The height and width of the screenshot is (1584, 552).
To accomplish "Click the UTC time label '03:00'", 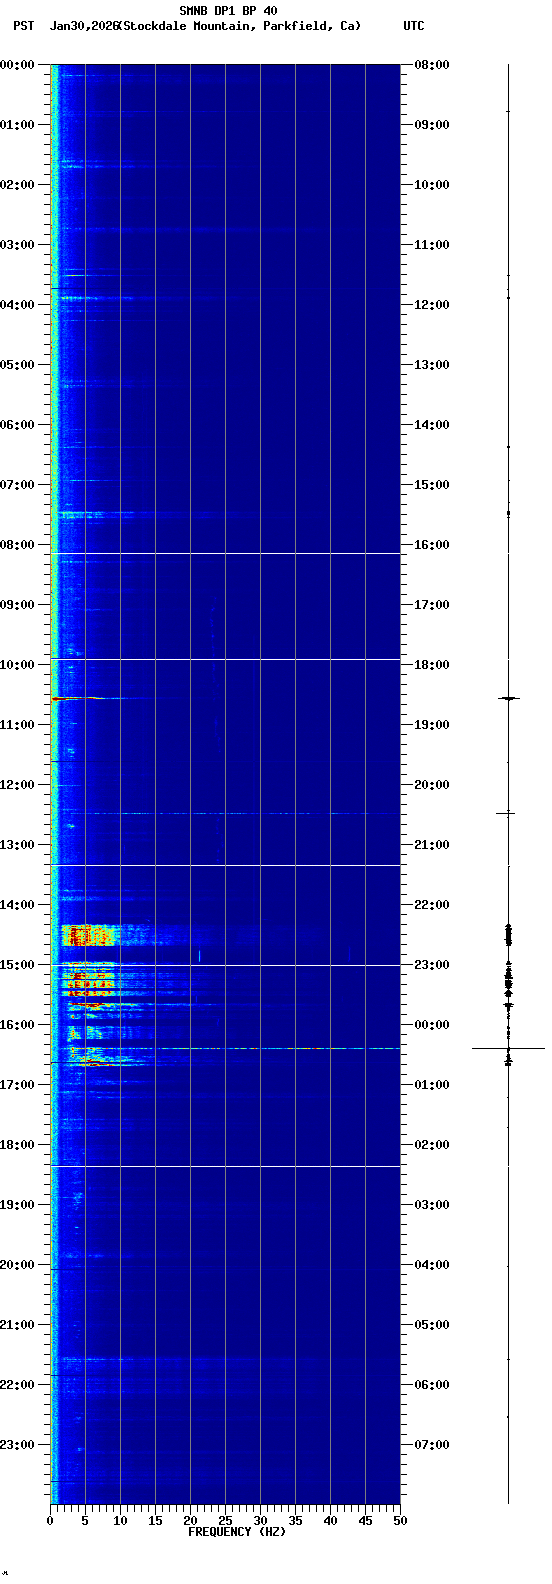I will (x=432, y=1205).
